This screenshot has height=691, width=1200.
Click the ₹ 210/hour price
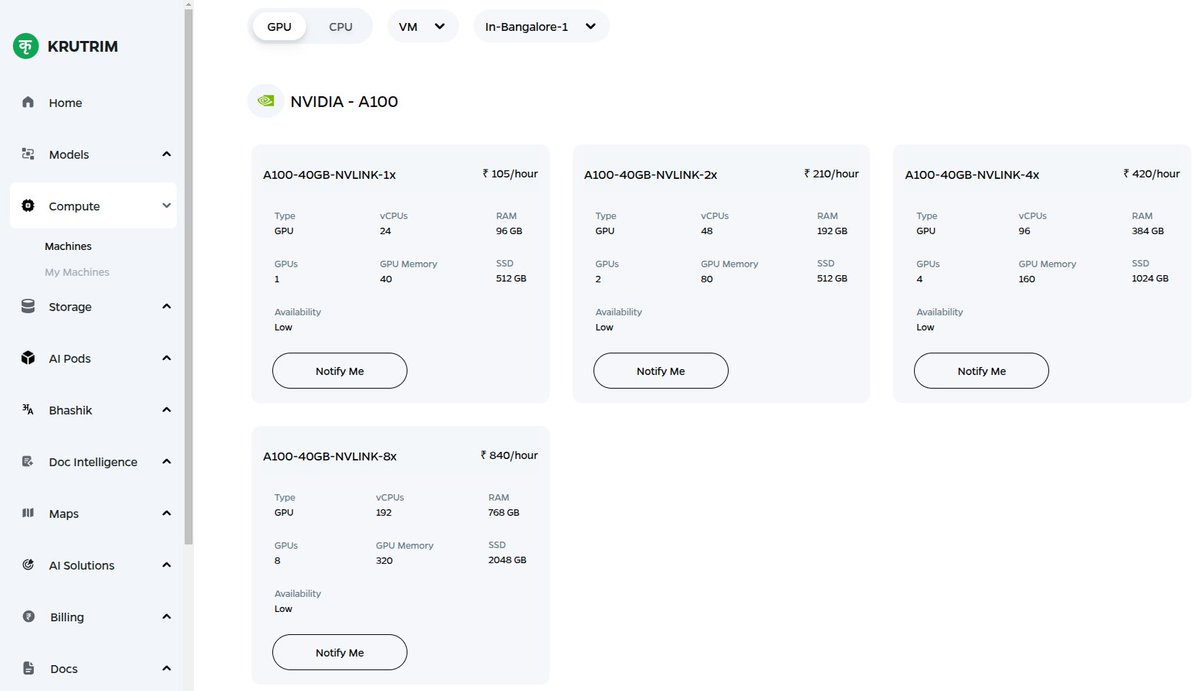(x=831, y=173)
